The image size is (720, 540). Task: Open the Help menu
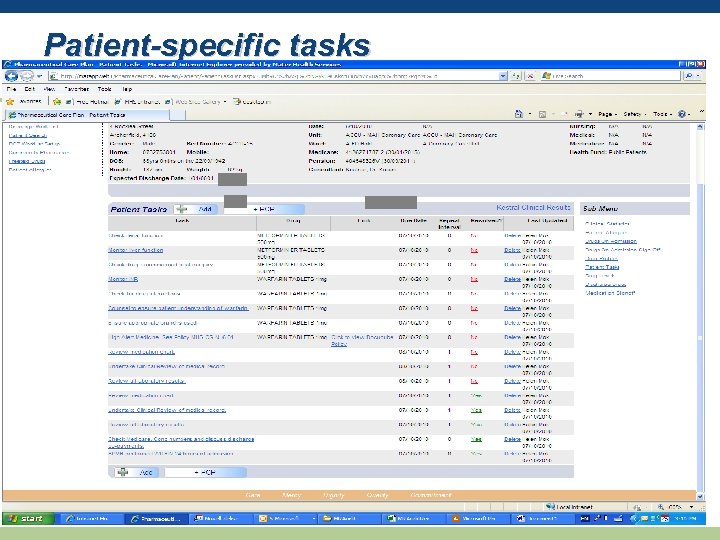pos(127,89)
